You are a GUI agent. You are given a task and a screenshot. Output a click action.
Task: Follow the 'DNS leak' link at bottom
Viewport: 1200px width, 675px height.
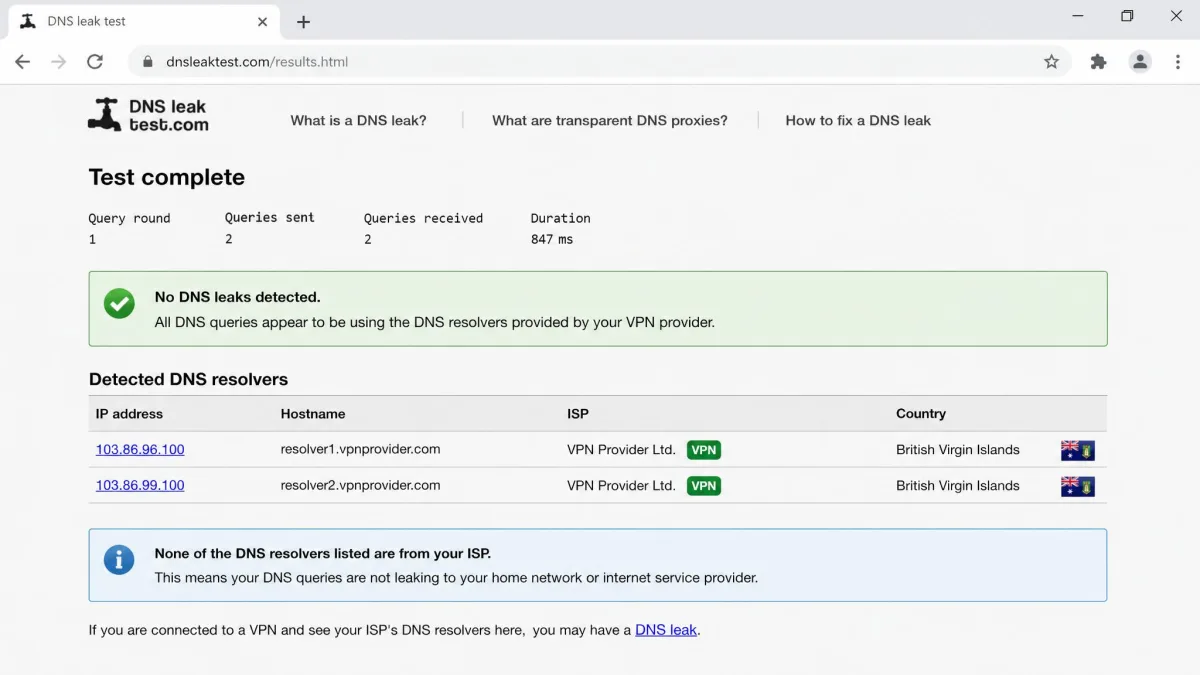666,630
